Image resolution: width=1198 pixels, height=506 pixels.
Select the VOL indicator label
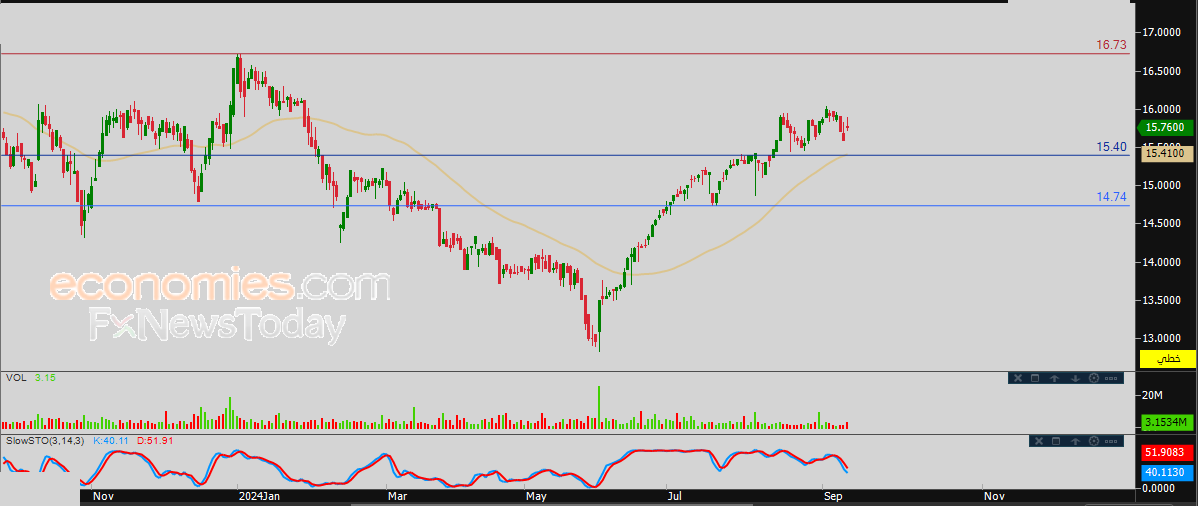pos(14,378)
